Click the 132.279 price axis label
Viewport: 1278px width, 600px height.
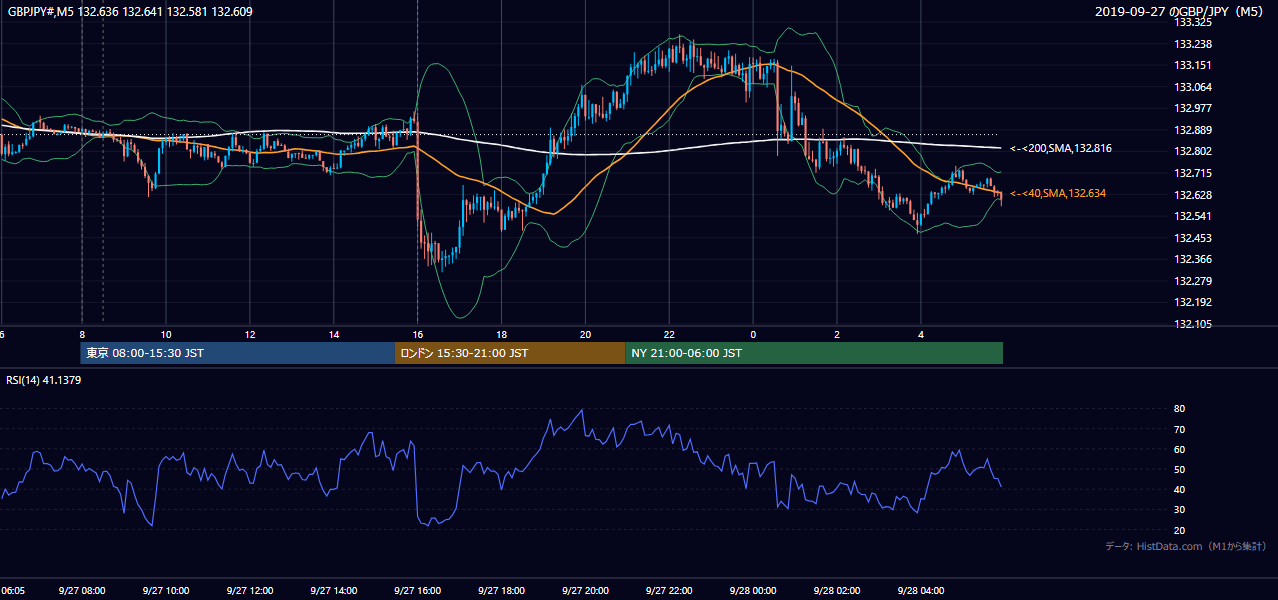1193,281
